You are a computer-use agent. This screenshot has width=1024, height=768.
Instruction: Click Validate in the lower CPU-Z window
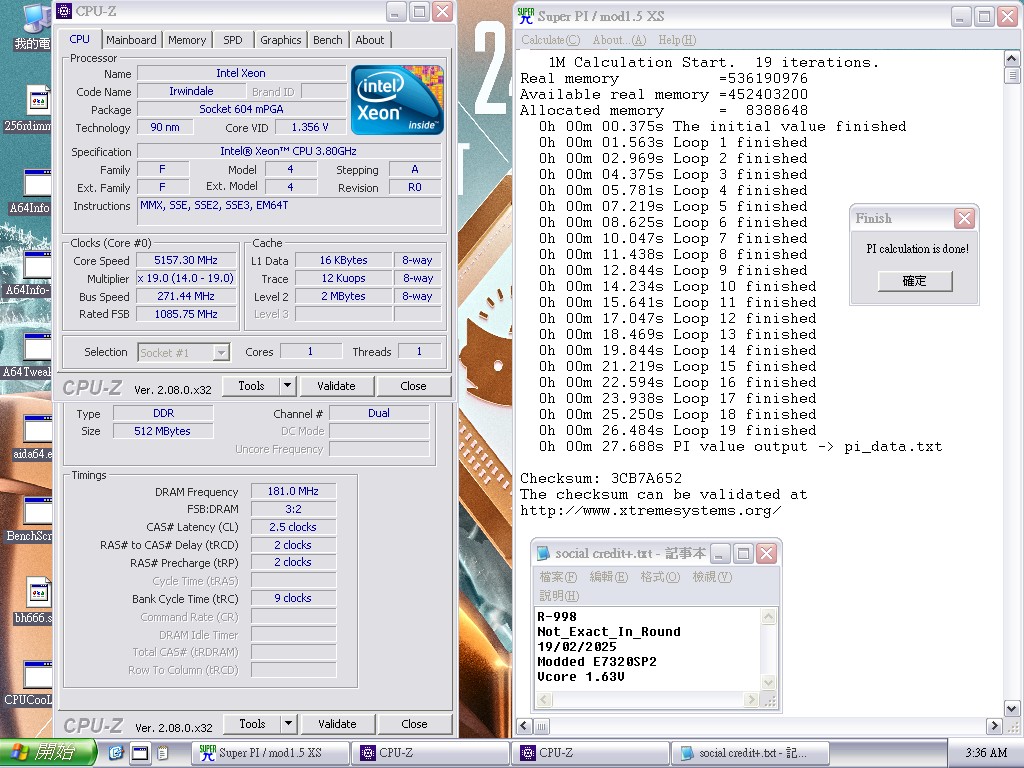pyautogui.click(x=337, y=724)
